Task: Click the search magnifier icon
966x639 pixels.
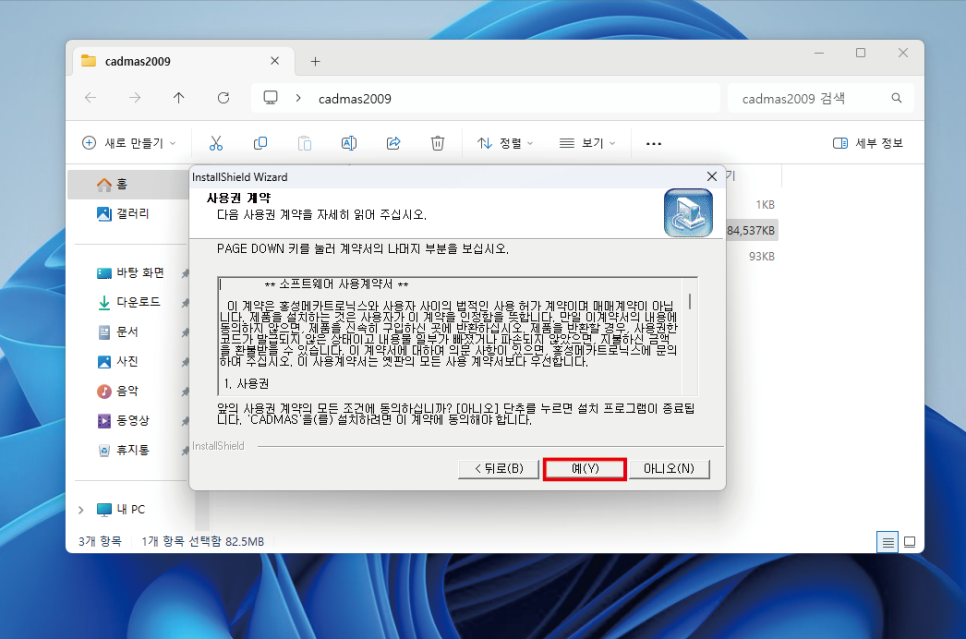Action: [896, 98]
